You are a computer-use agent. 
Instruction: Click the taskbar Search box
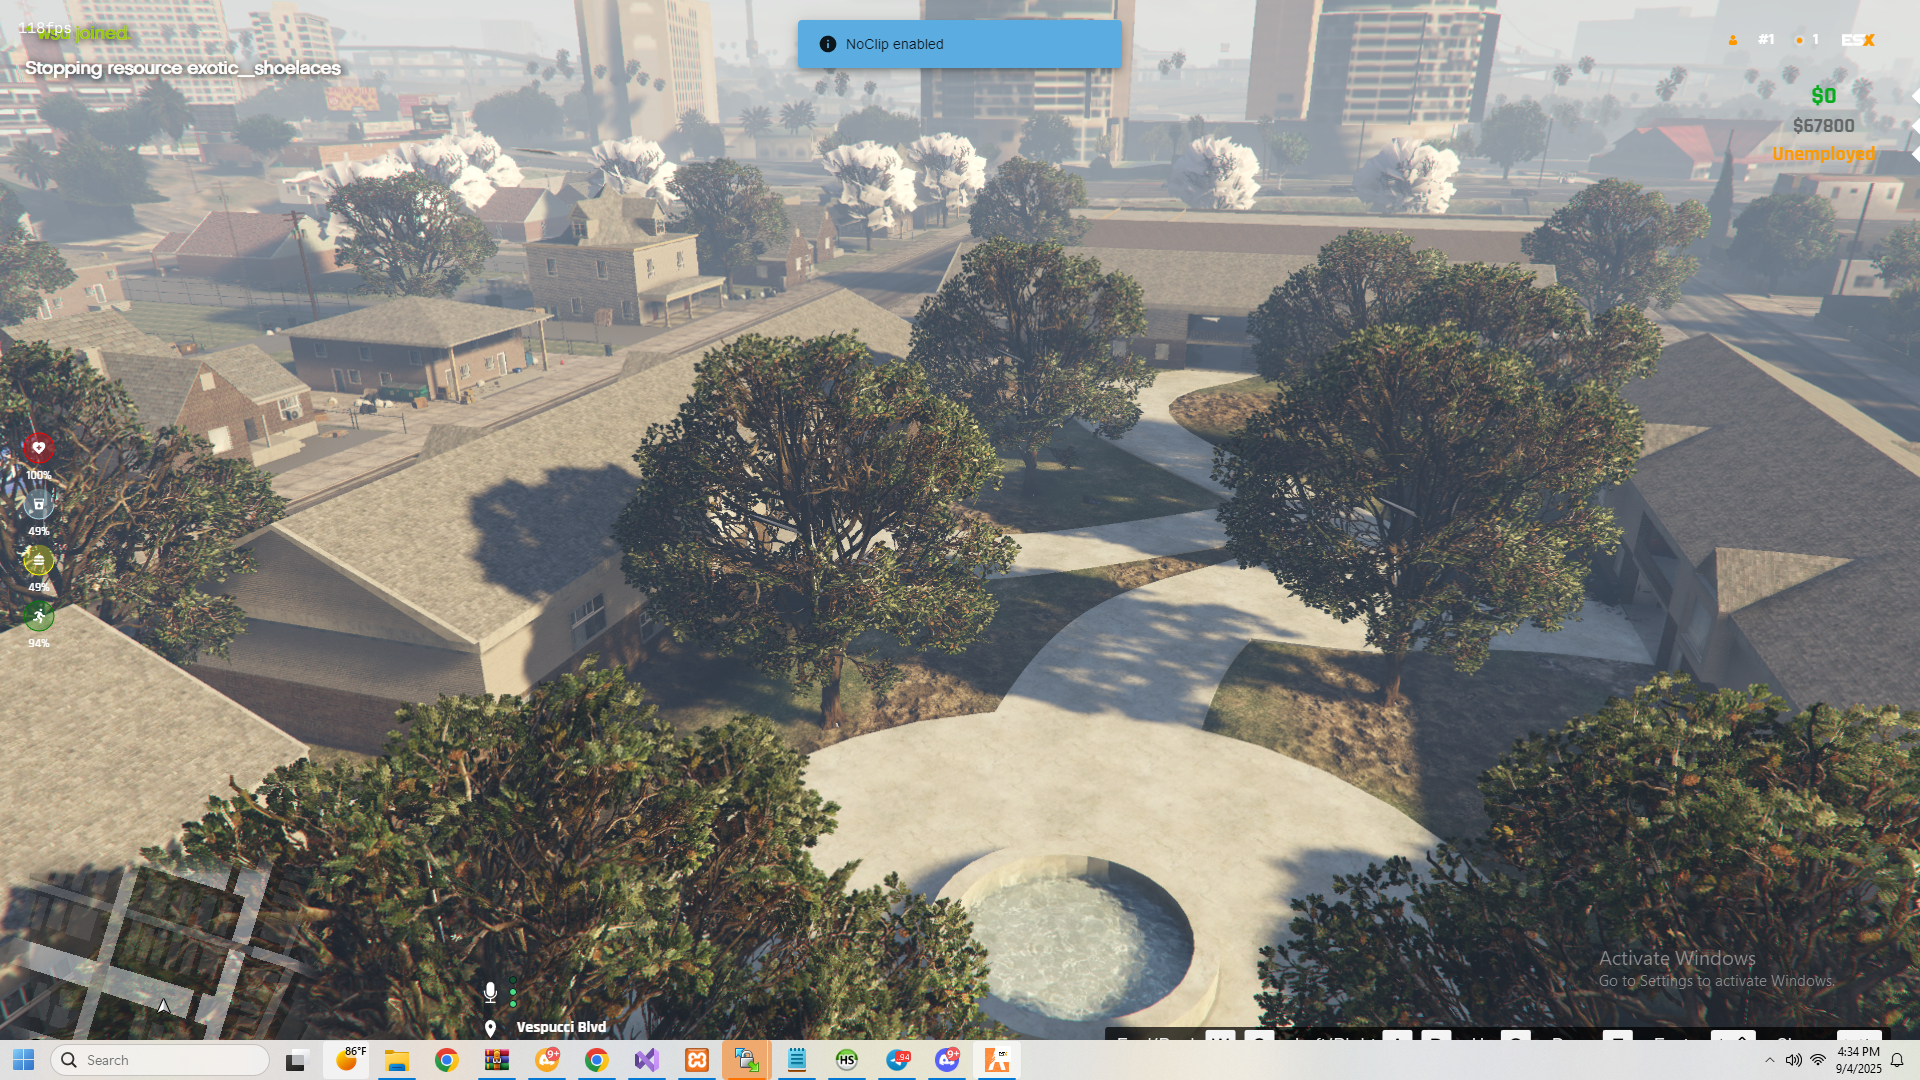(160, 1060)
